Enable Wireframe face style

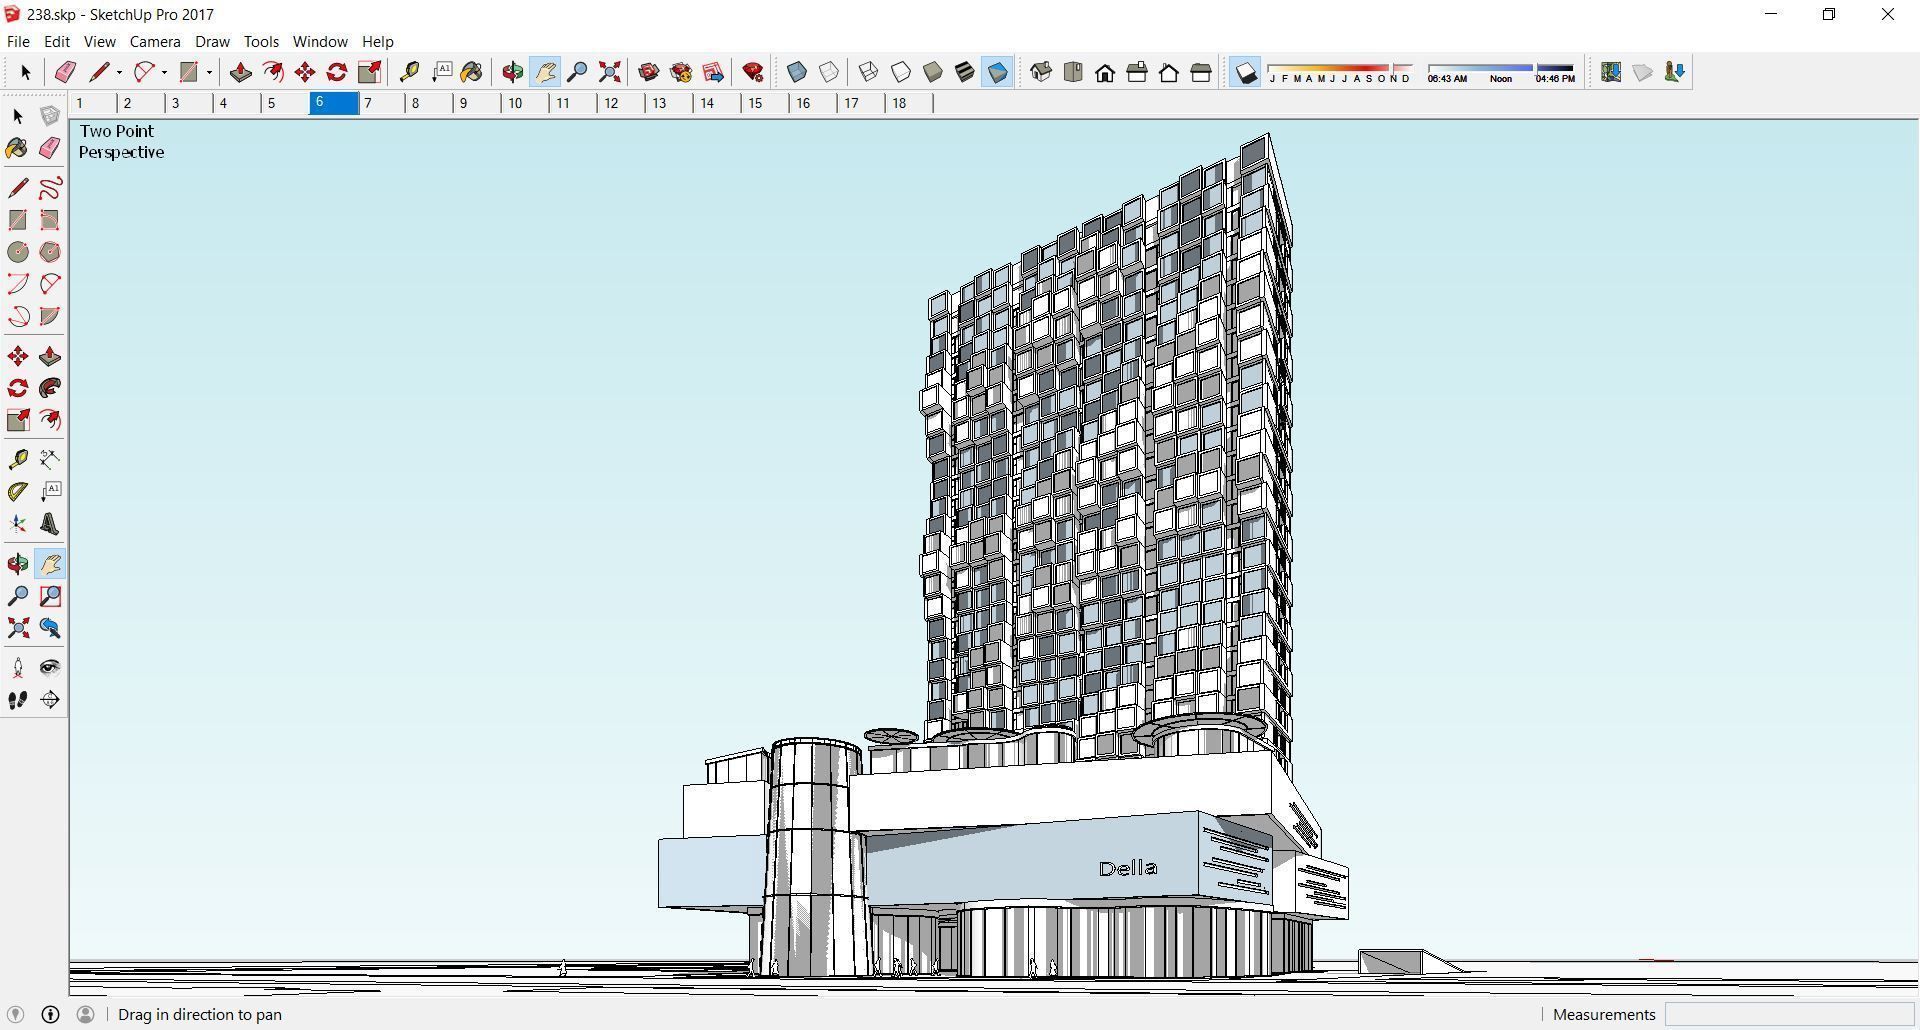(869, 72)
